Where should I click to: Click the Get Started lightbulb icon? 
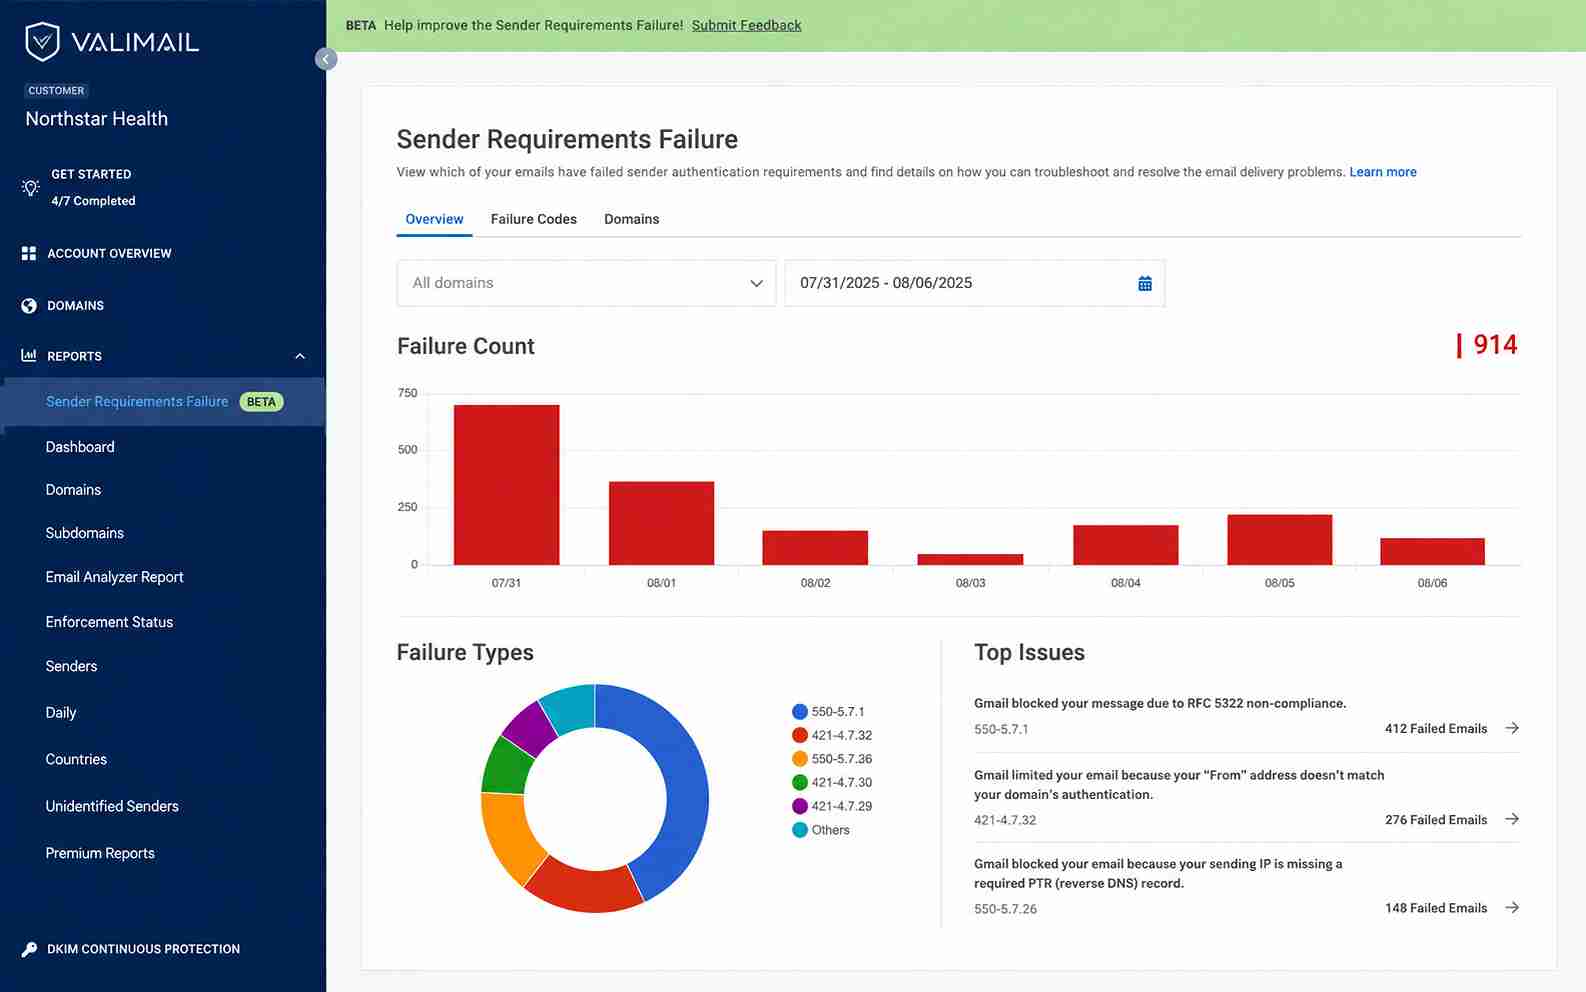click(31, 187)
